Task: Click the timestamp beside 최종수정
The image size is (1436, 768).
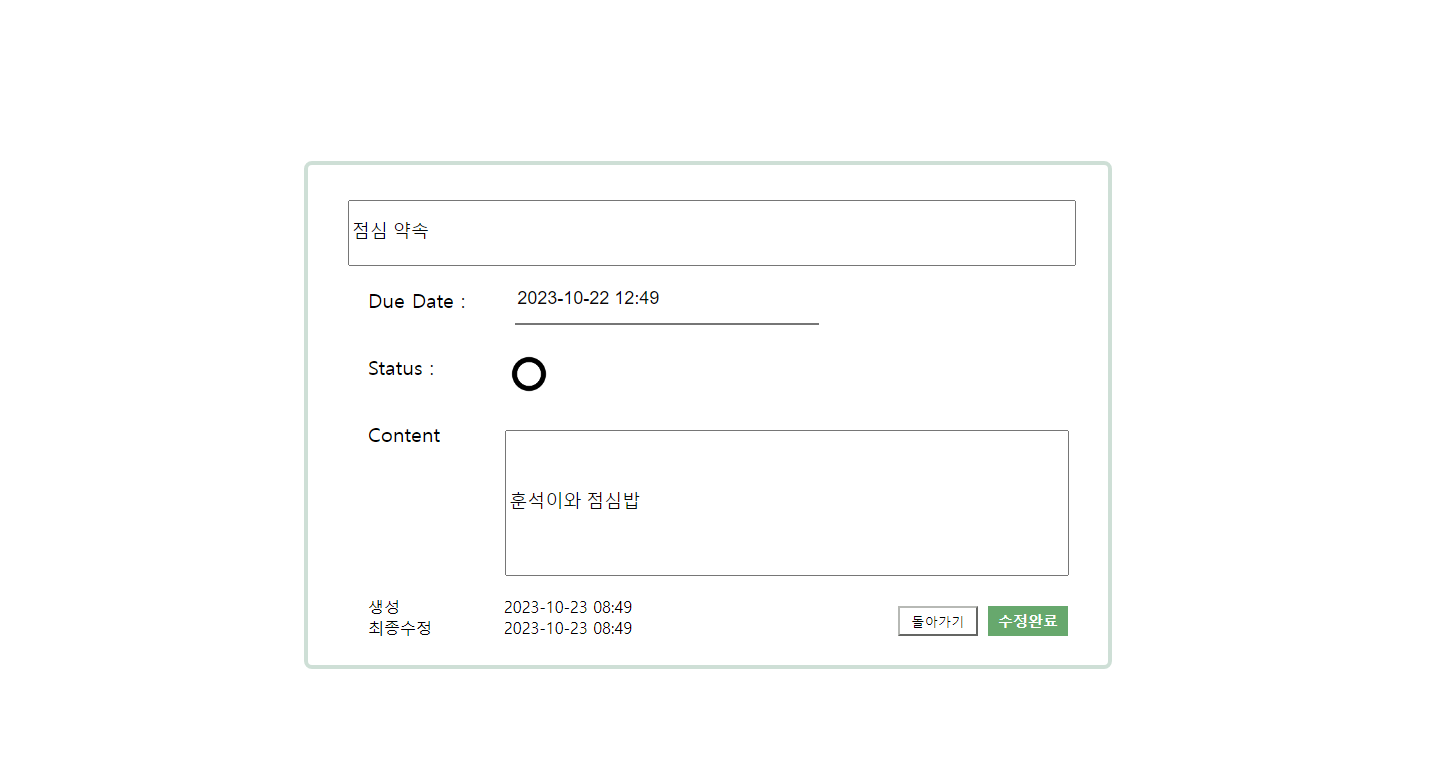Action: click(568, 628)
